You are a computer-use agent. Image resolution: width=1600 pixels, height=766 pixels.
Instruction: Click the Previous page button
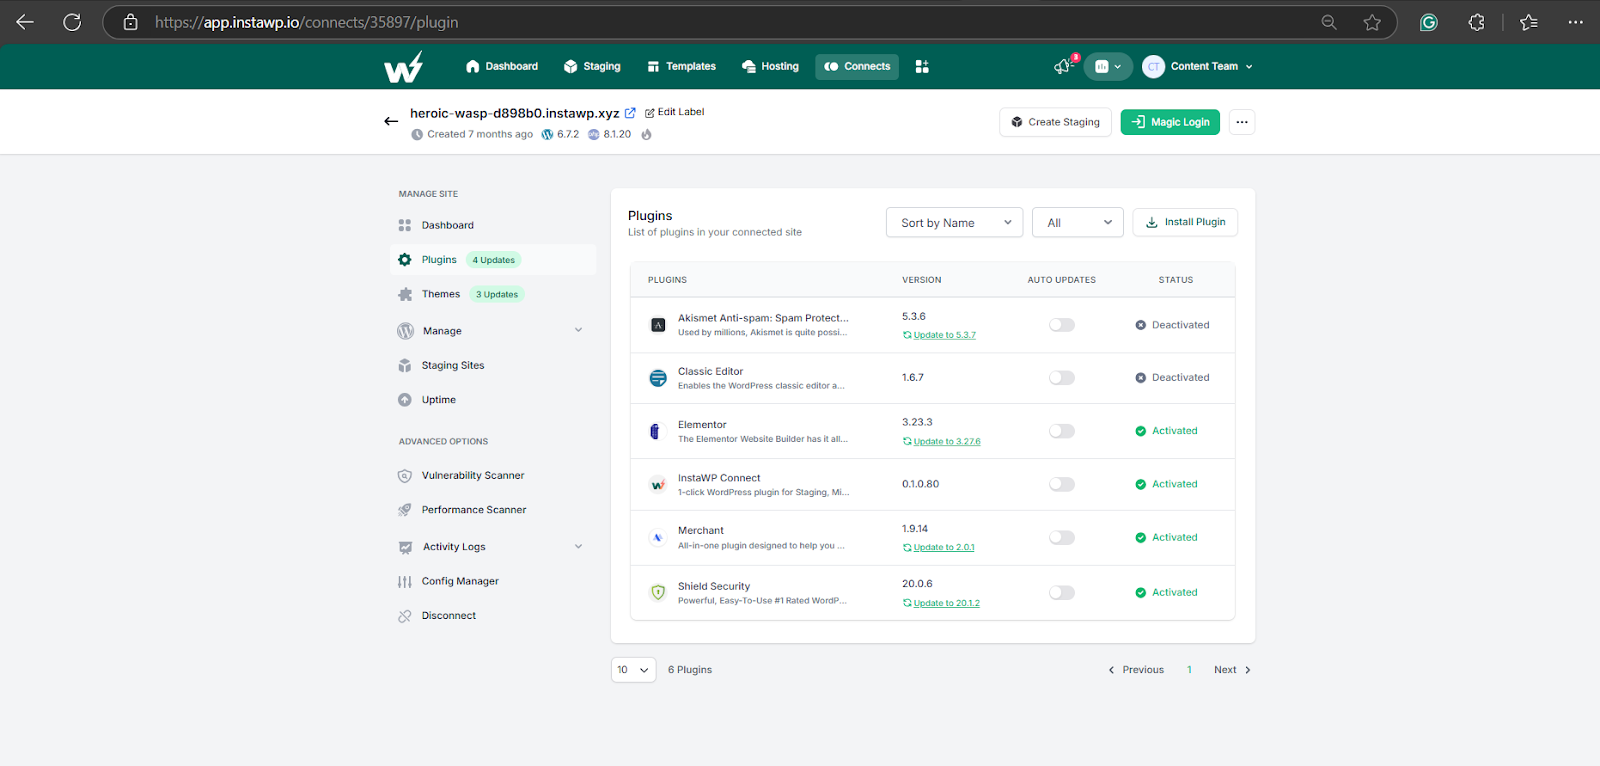[x=1136, y=670]
